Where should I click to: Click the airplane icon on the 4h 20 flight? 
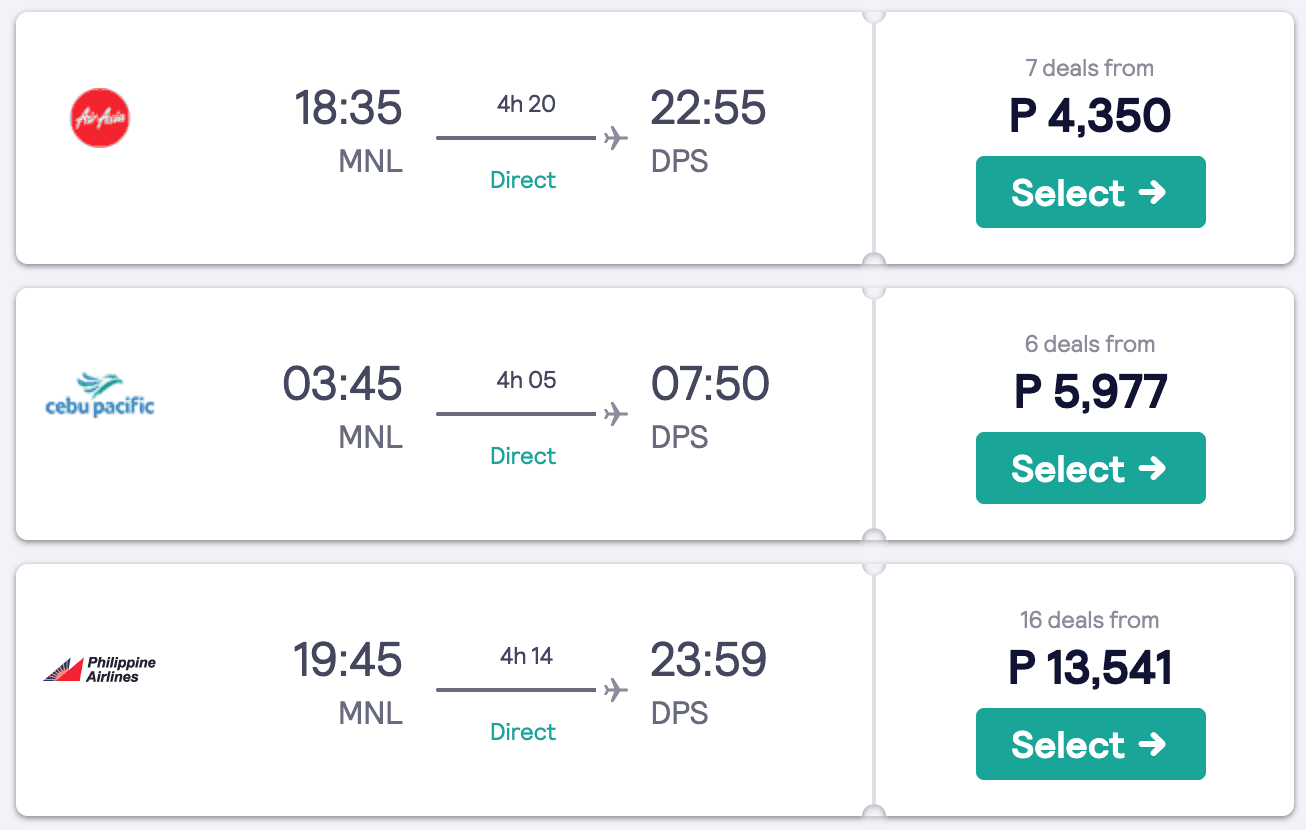[616, 137]
